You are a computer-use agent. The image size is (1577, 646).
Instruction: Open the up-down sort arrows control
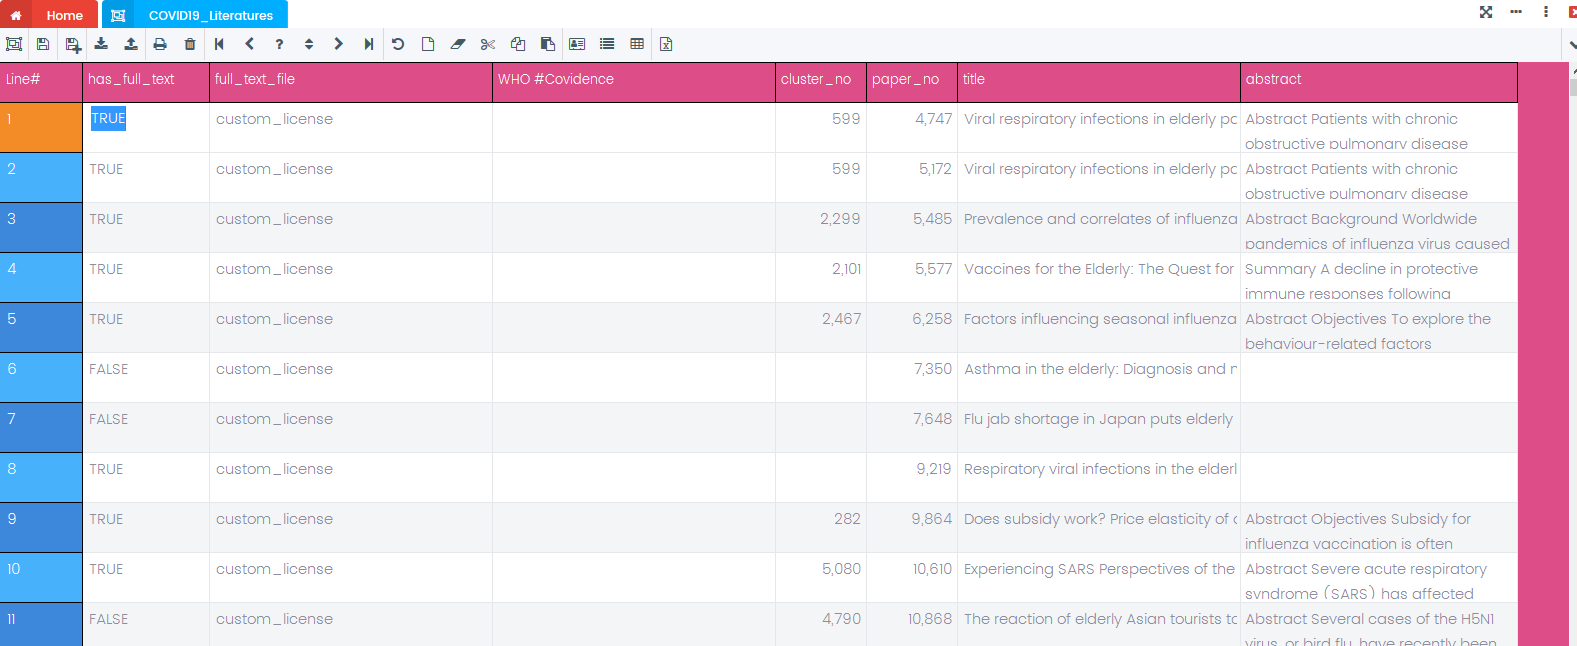pos(309,44)
